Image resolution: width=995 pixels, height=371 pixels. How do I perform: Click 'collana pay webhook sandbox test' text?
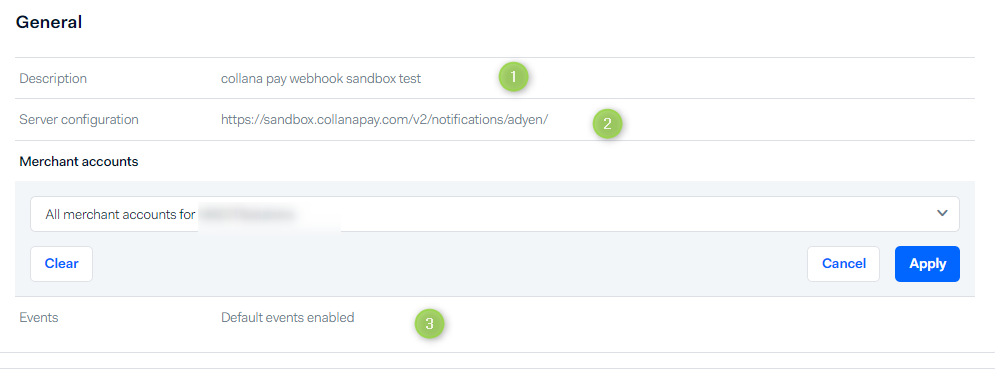click(x=320, y=79)
